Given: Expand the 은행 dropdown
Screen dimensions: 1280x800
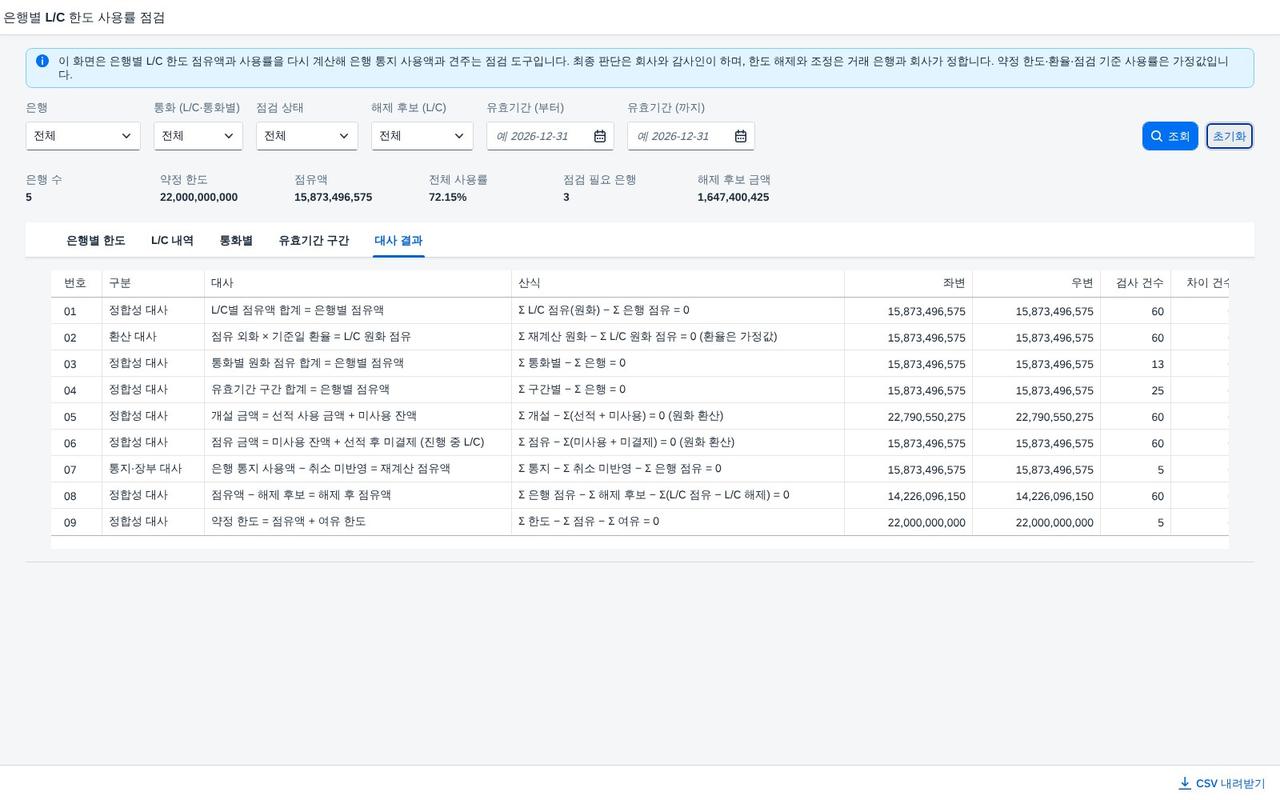Looking at the screenshot, I should click(83, 136).
